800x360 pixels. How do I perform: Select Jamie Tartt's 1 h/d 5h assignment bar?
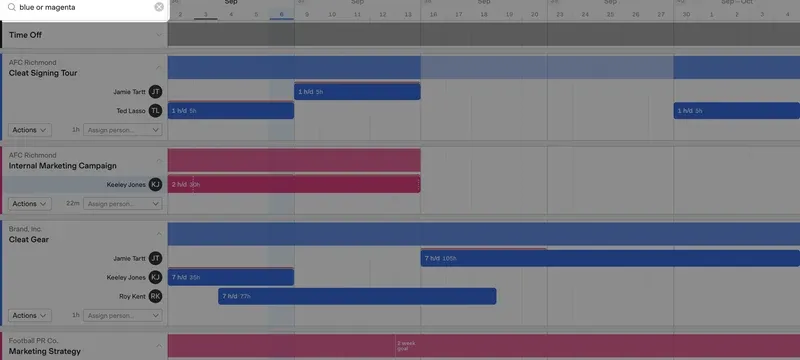357,92
